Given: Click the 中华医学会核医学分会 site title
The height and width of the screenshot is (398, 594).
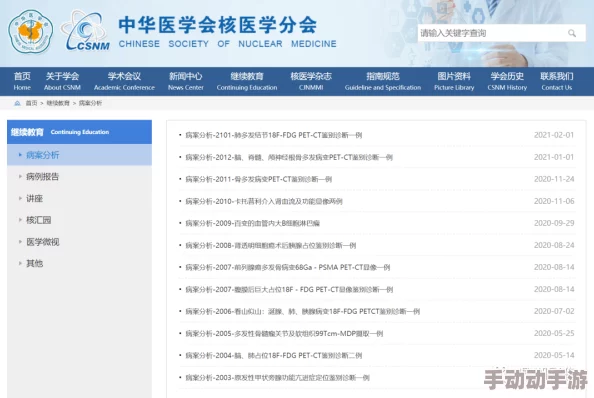Looking at the screenshot, I should coord(218,25).
